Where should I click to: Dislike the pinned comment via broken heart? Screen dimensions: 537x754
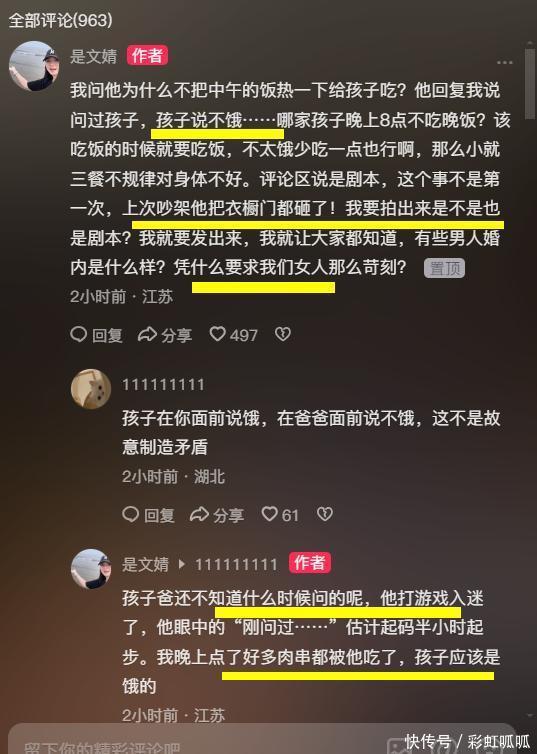click(283, 334)
